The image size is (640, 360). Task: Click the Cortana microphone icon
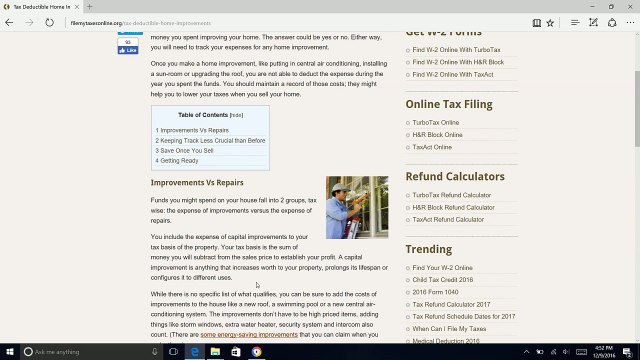pos(154,351)
